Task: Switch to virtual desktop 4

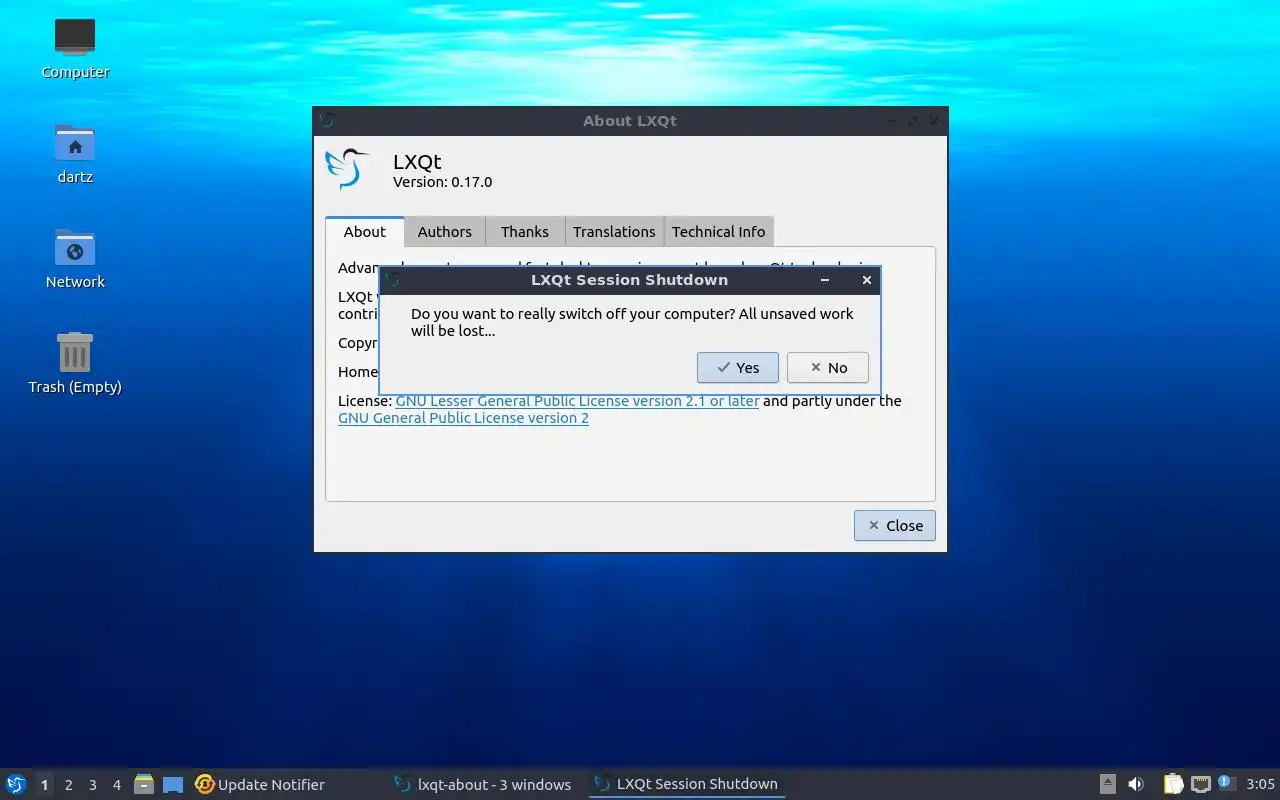Action: click(116, 785)
